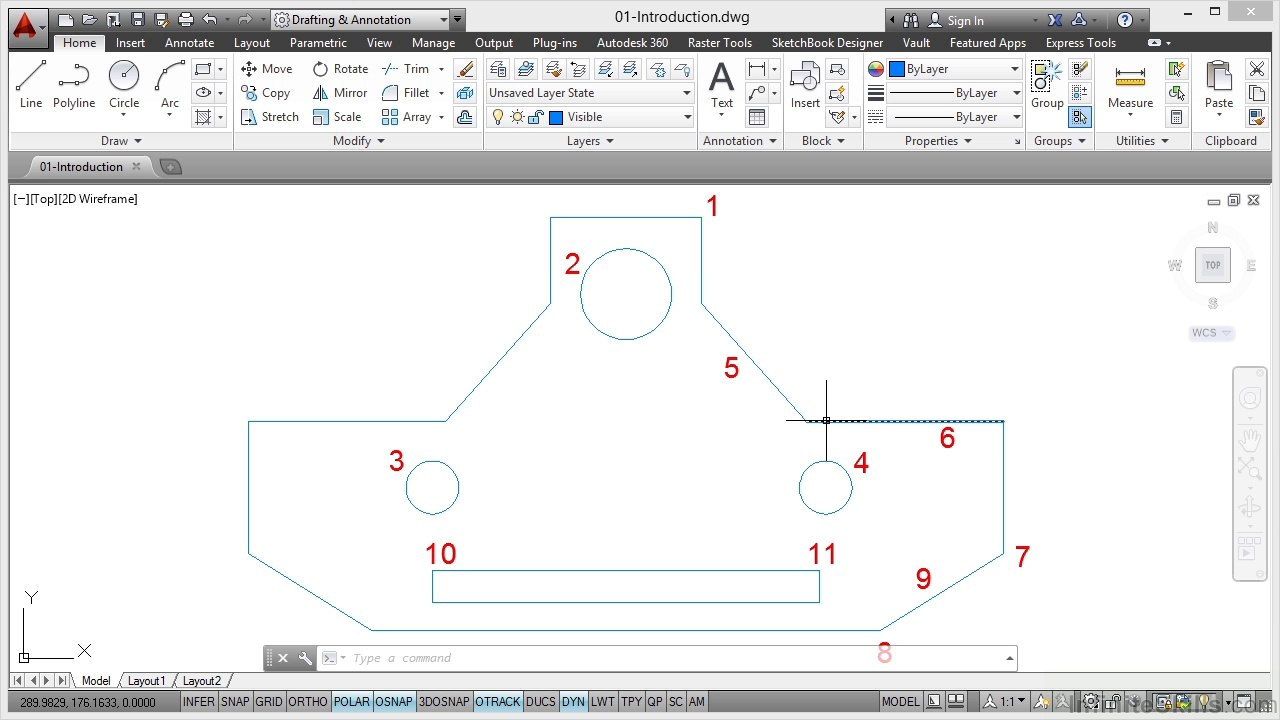Screen dimensions: 1280x720
Task: Toggle SNAP mode
Action: 235,702
